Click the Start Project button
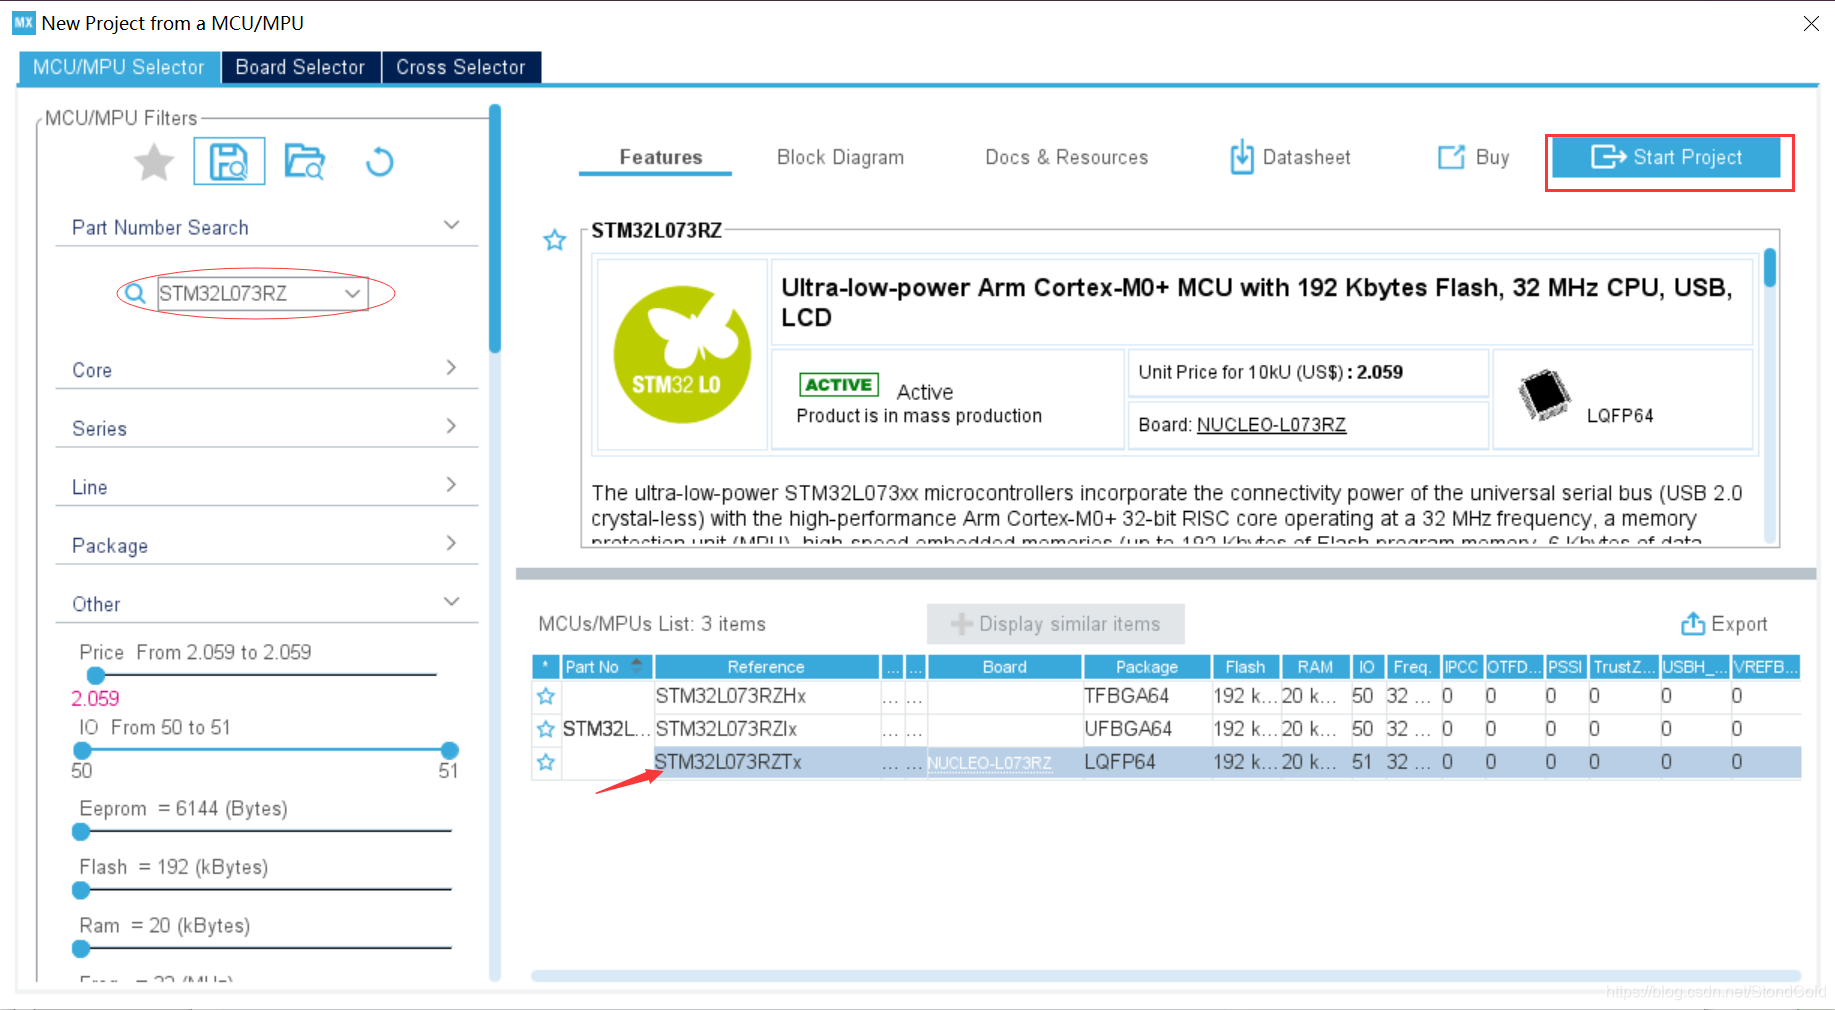The image size is (1835, 1010). (x=1666, y=157)
